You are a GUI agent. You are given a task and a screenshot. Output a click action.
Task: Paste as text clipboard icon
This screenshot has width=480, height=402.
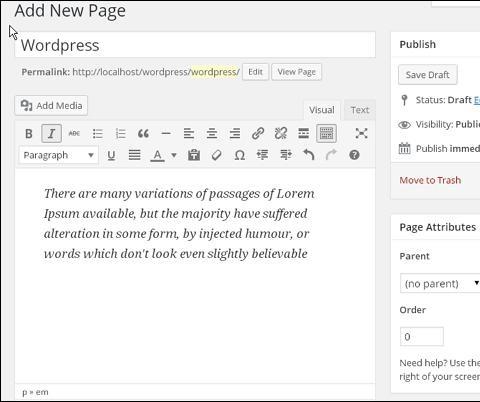pos(194,155)
